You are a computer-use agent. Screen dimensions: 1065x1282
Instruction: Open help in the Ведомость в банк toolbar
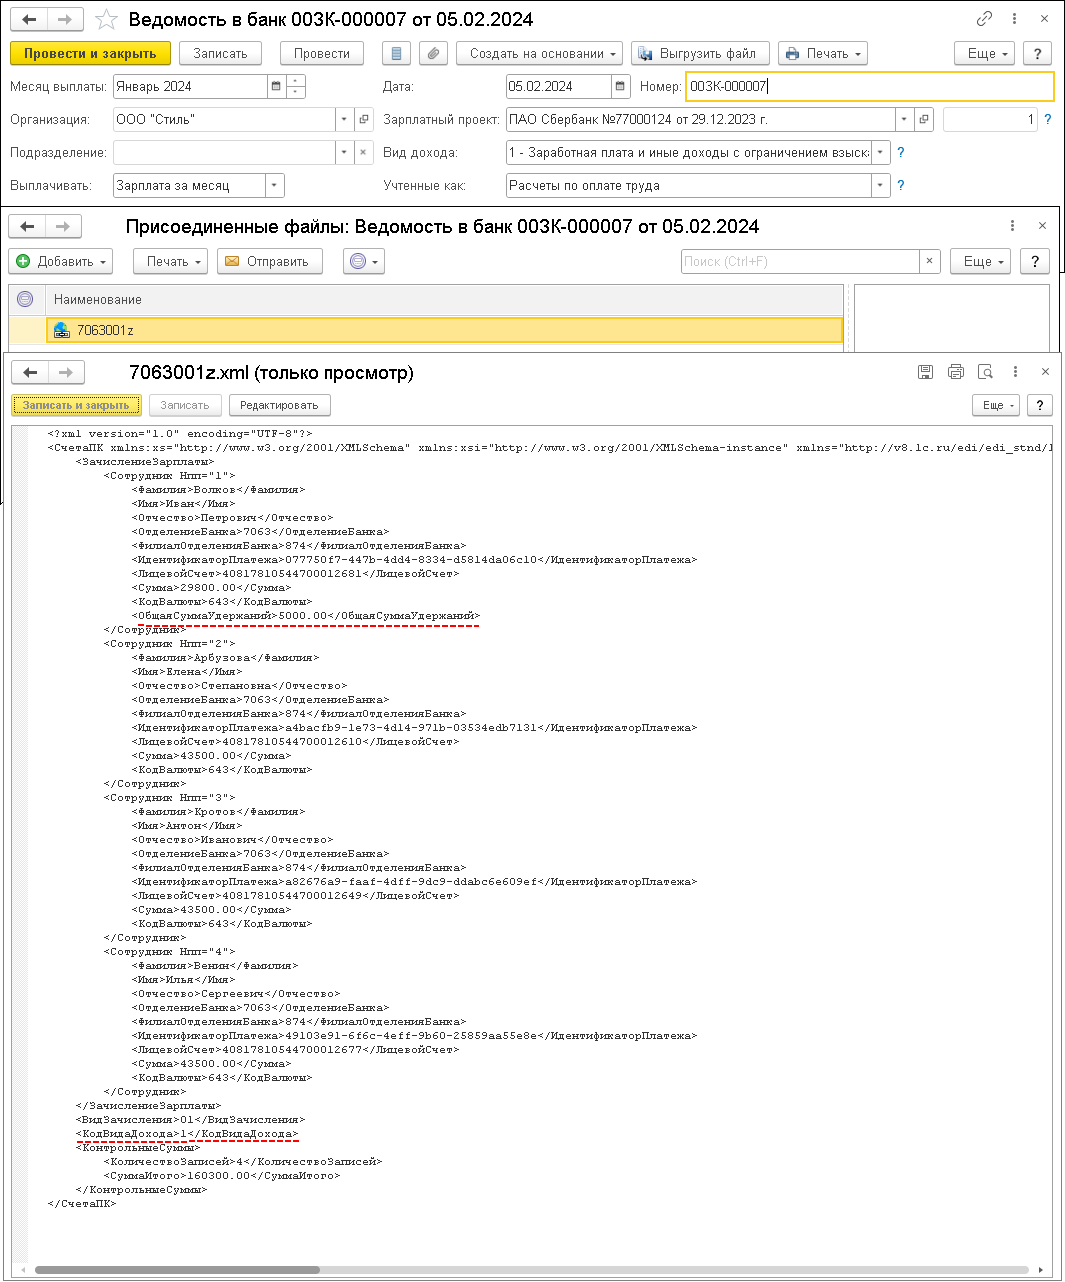pyautogui.click(x=1038, y=53)
